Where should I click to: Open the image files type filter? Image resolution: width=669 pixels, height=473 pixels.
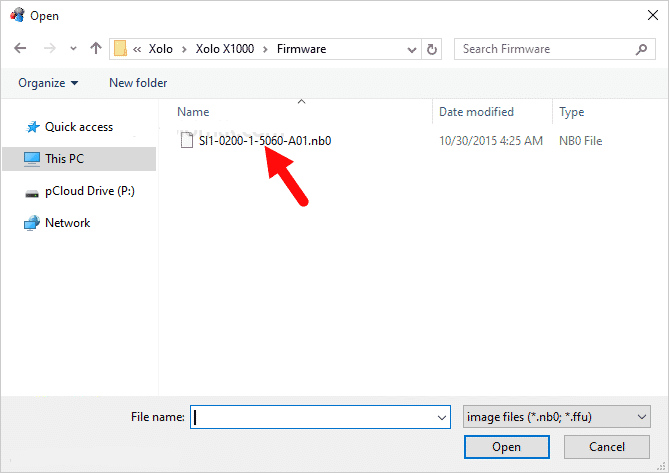click(556, 417)
